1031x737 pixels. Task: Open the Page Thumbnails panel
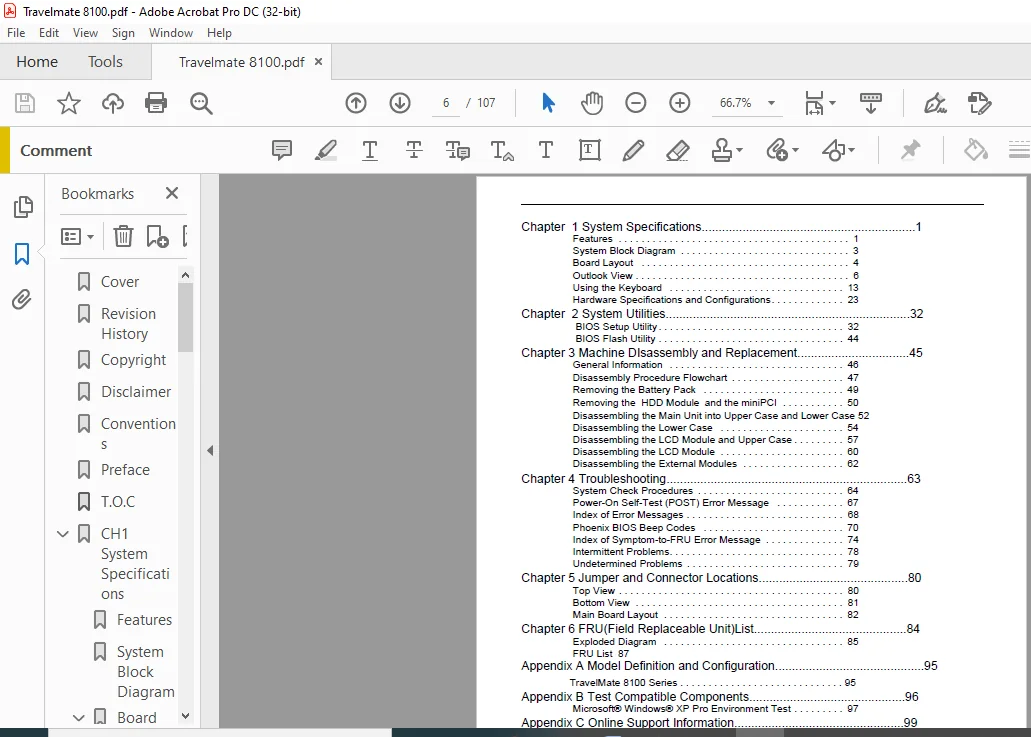[x=22, y=207]
